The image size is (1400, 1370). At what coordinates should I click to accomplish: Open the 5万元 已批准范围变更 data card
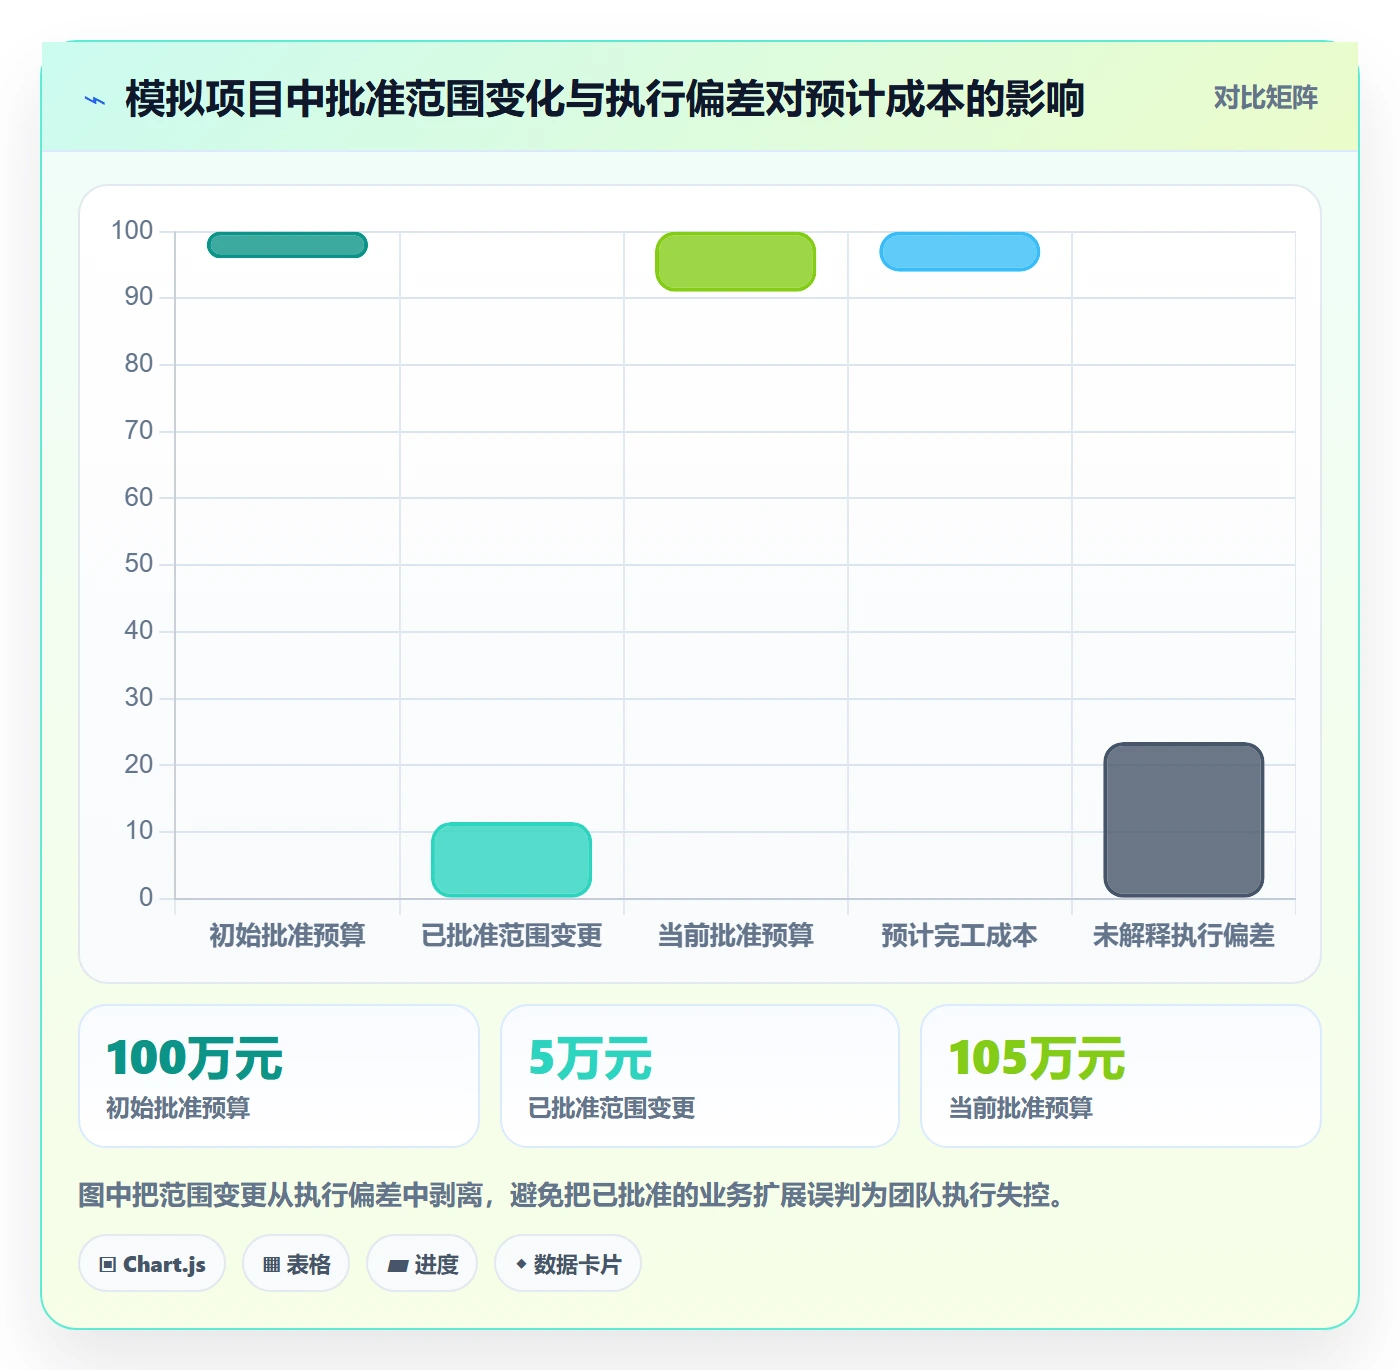tap(700, 1076)
